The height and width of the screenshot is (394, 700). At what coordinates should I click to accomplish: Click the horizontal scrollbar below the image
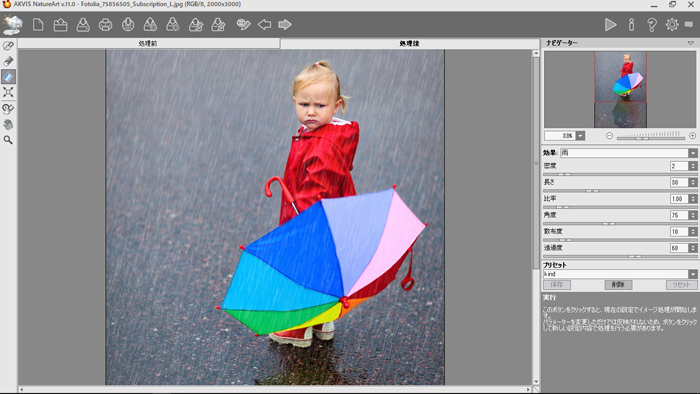pyautogui.click(x=276, y=390)
